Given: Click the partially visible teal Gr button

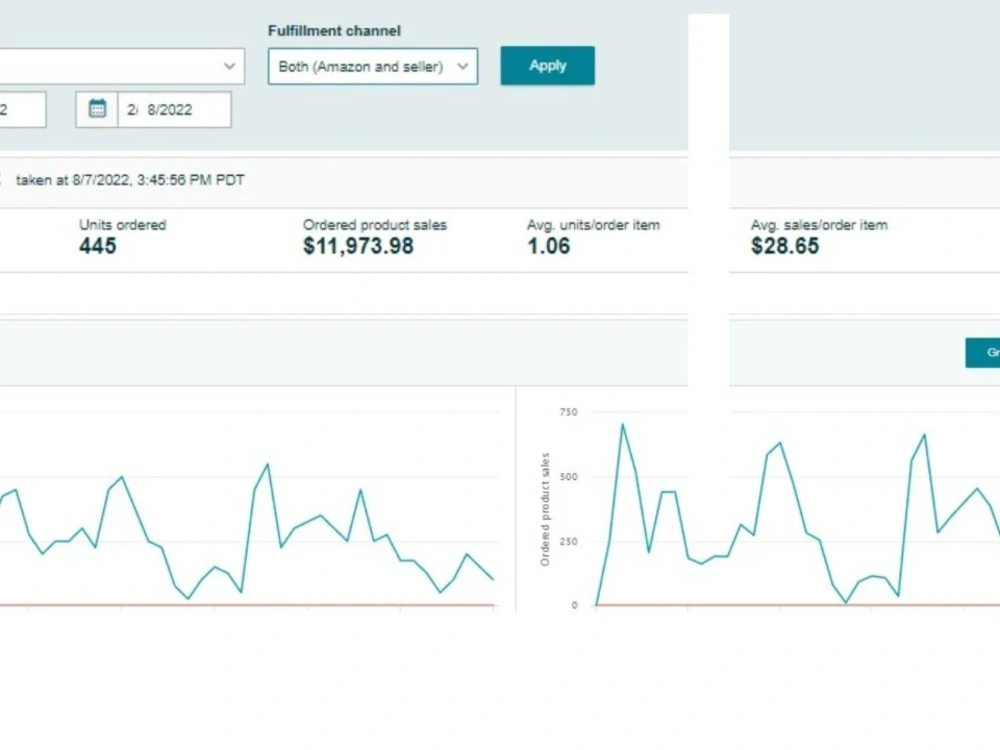Looking at the screenshot, I should click(983, 353).
